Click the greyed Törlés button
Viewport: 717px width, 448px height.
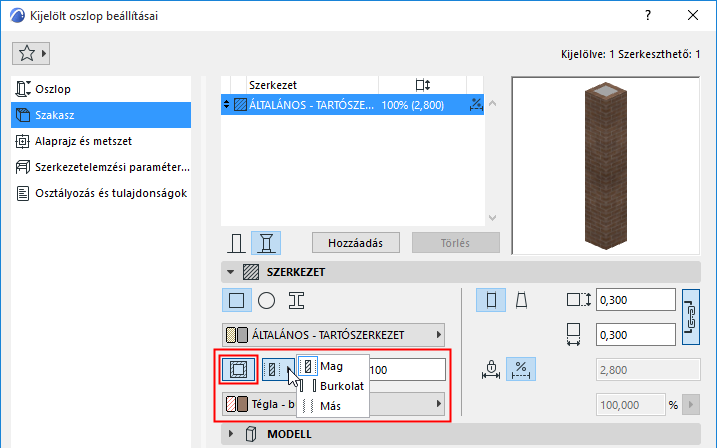click(455, 243)
